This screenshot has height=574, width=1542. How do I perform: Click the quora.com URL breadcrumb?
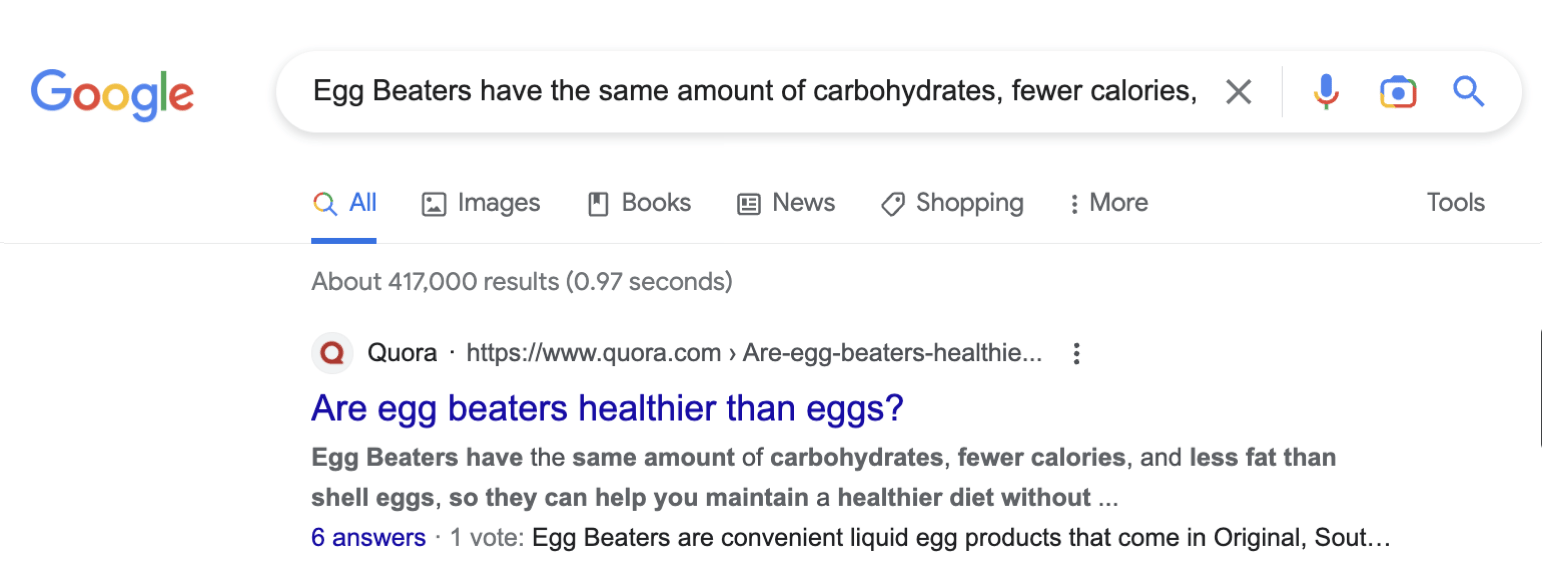click(x=754, y=353)
